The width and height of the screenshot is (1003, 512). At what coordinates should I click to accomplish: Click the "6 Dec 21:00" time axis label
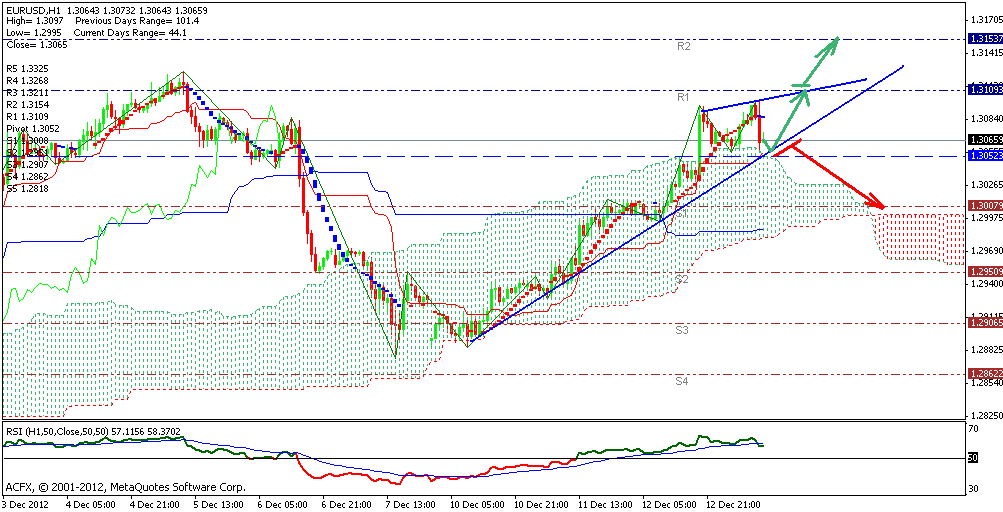(346, 504)
